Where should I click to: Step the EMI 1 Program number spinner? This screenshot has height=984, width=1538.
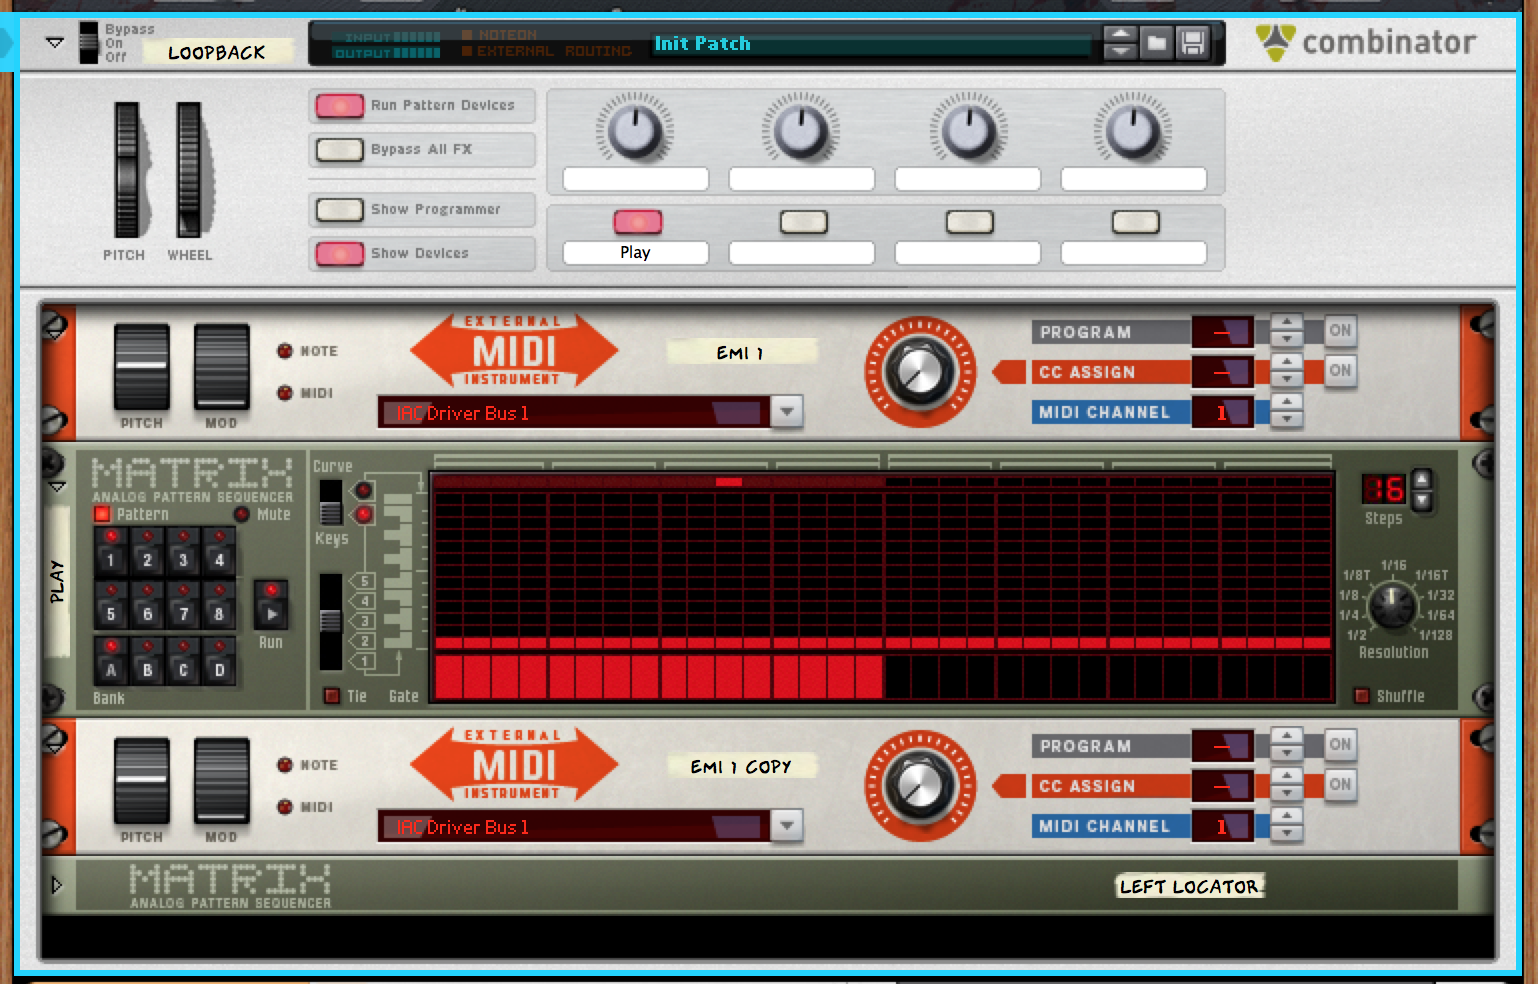pyautogui.click(x=1287, y=331)
